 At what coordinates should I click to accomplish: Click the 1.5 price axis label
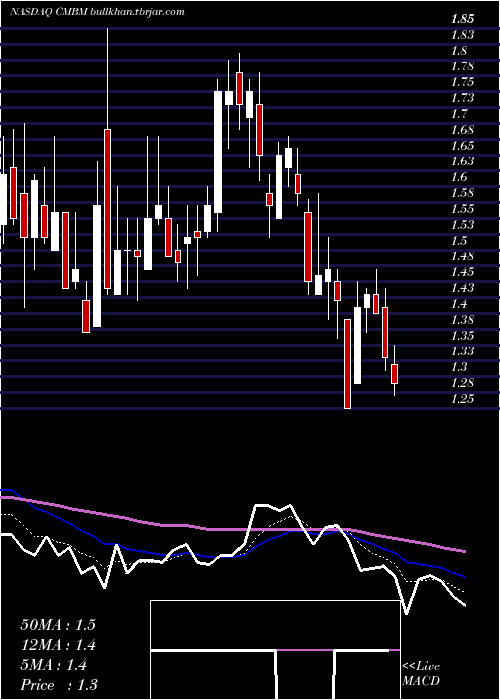click(459, 241)
